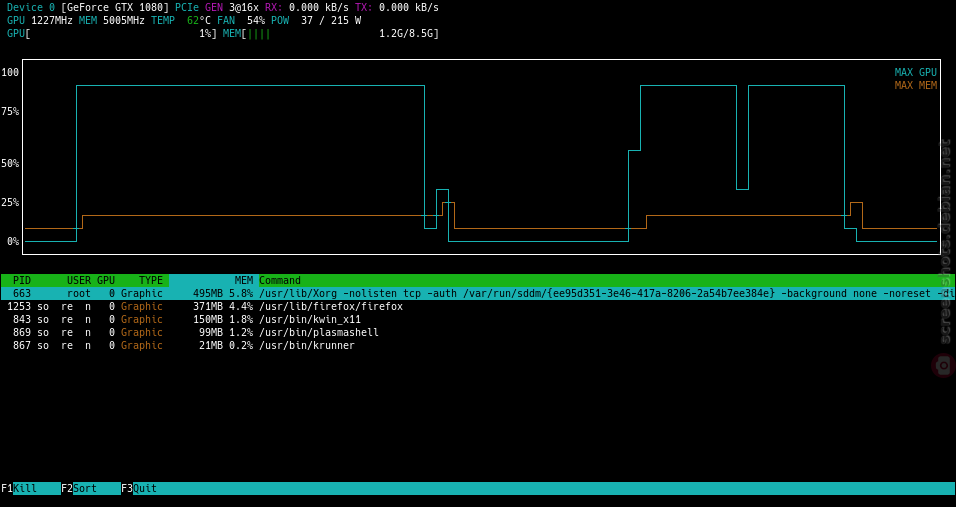This screenshot has width=956, height=507.
Task: Click the PID column header
Action: coord(22,280)
